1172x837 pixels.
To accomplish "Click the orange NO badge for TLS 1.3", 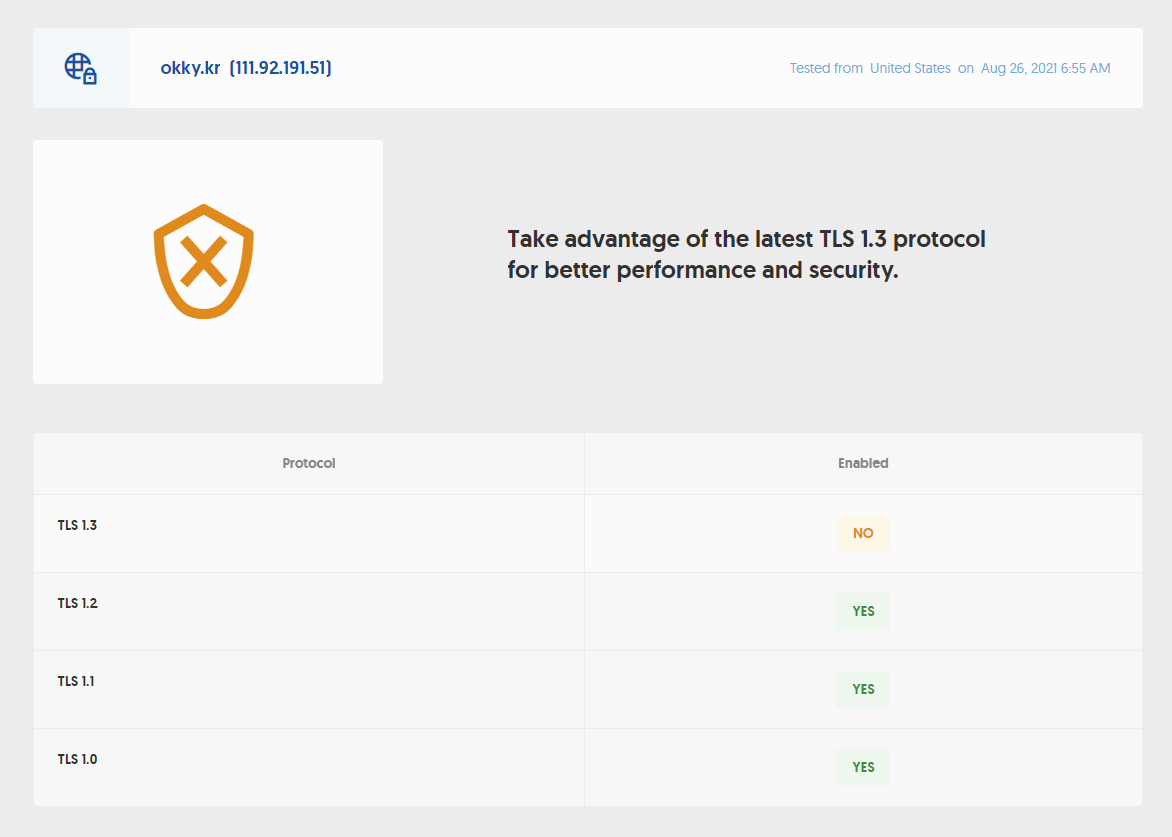I will pos(863,533).
